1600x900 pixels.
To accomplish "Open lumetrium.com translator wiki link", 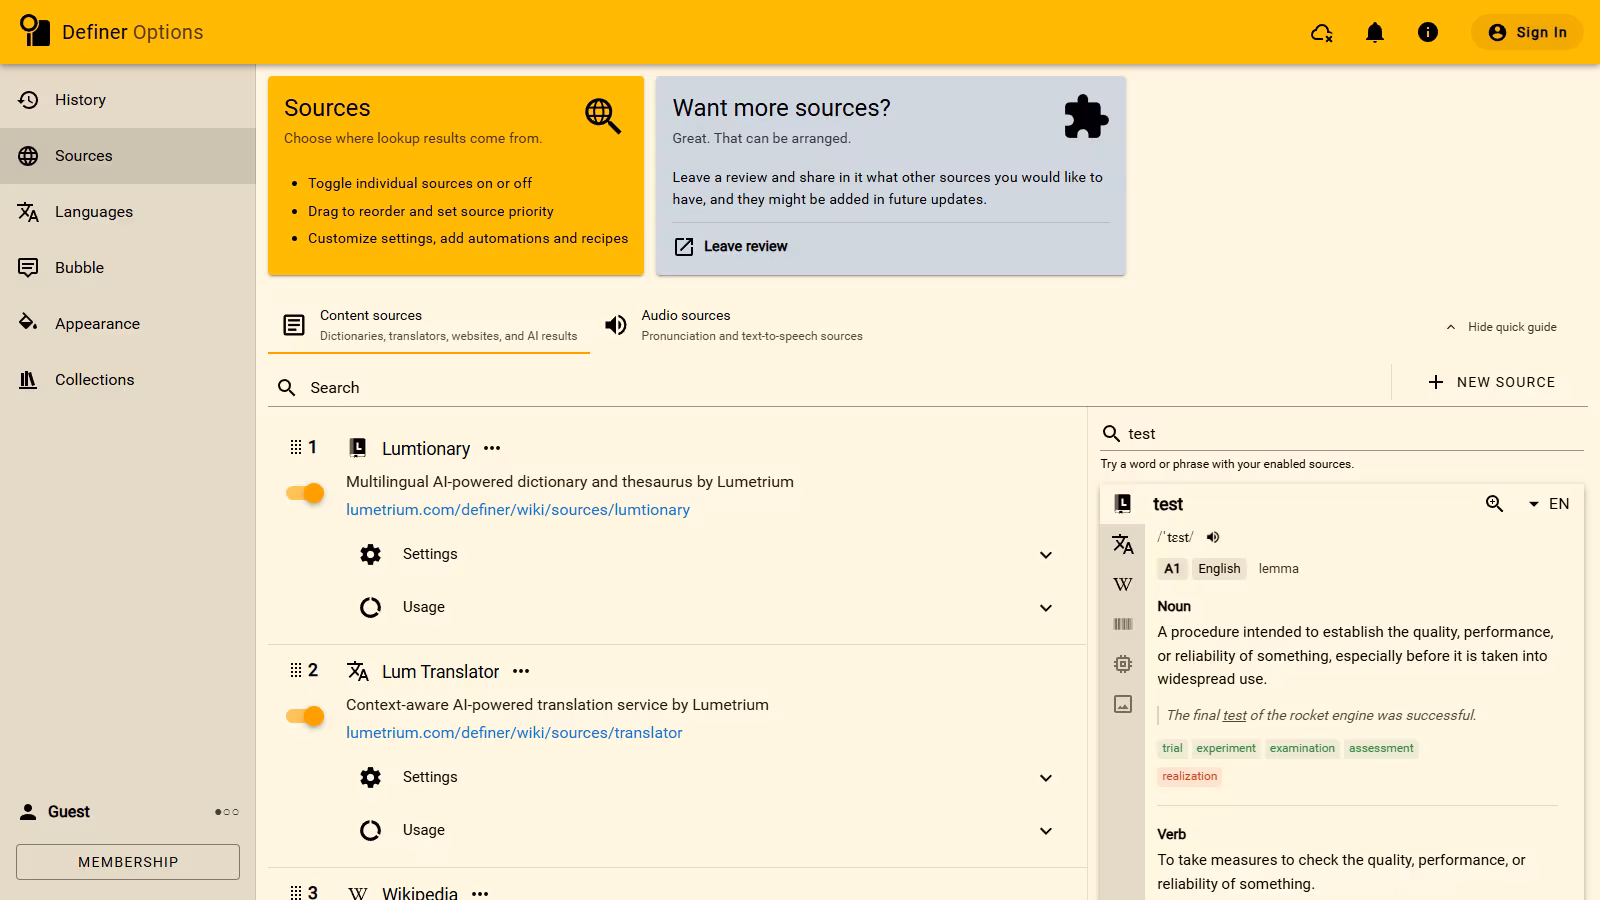I will pyautogui.click(x=514, y=732).
